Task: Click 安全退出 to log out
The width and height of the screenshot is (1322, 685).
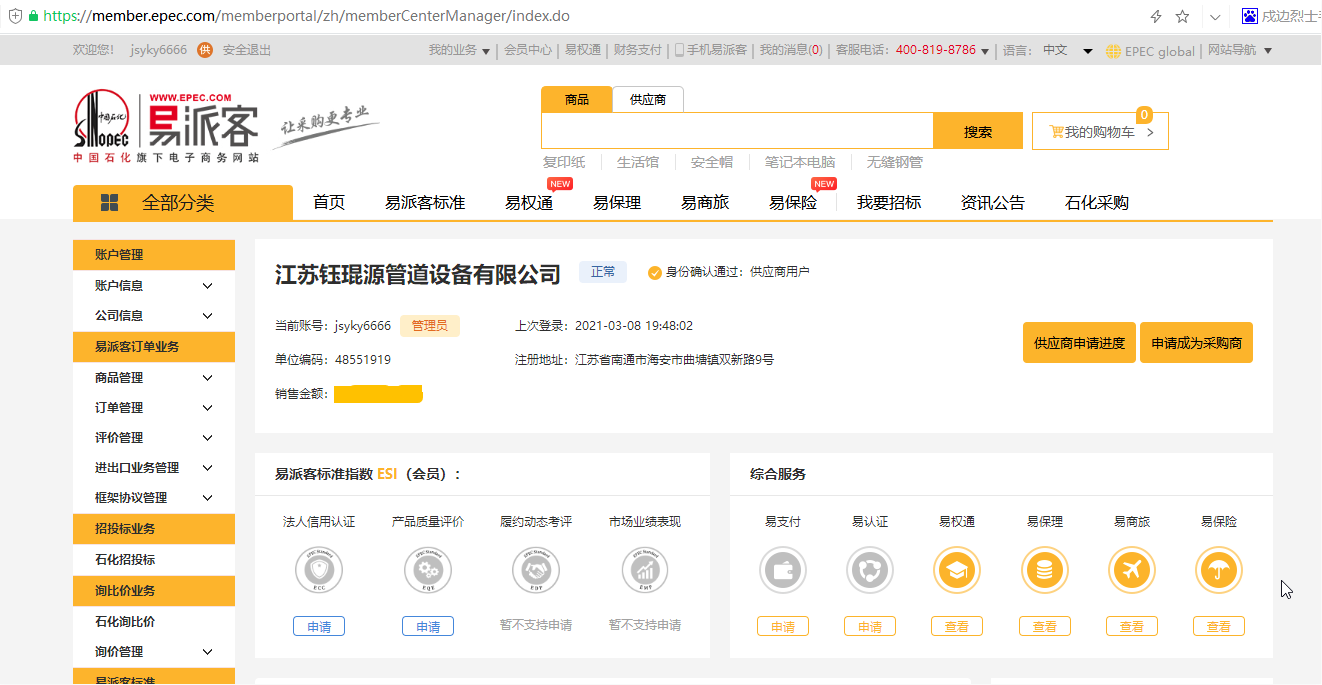Action: click(x=248, y=49)
